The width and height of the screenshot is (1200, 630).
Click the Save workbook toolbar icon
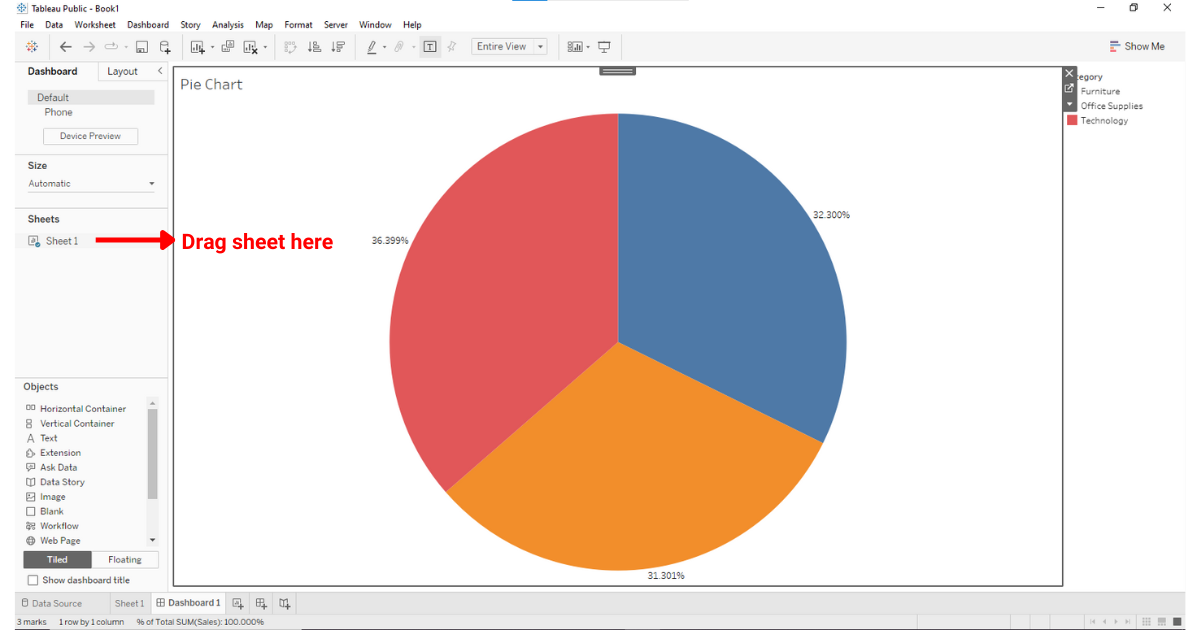tap(142, 46)
